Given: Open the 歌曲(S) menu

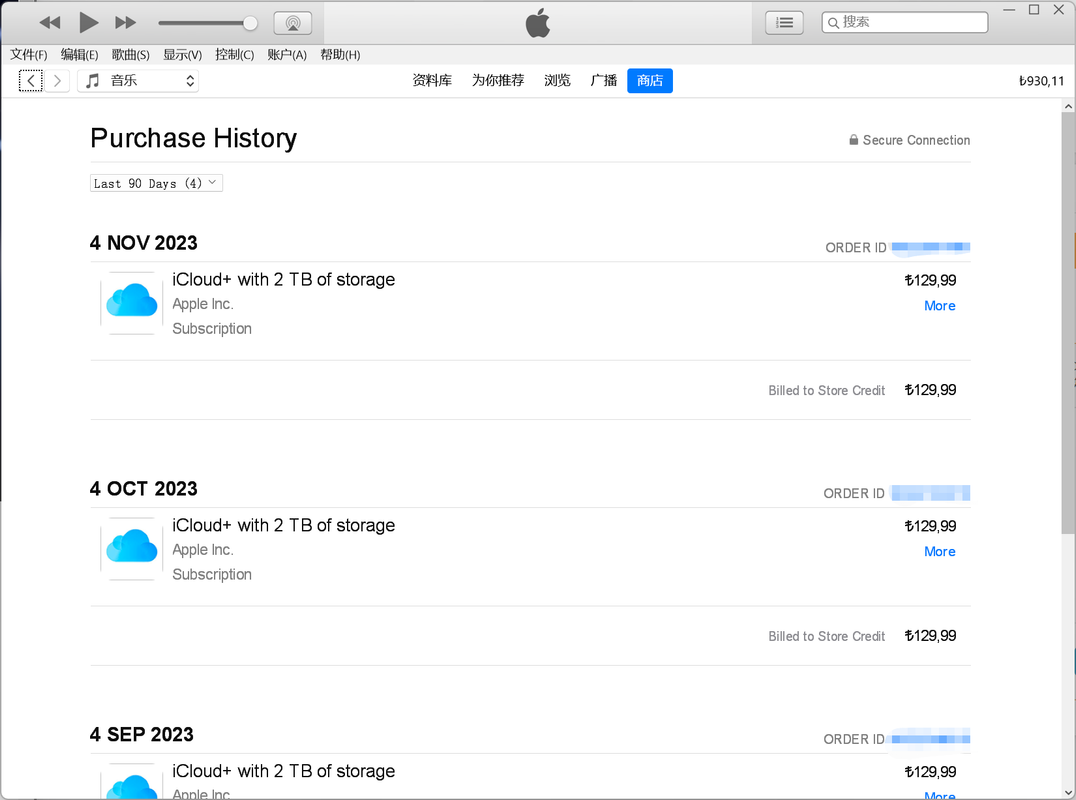Looking at the screenshot, I should coord(130,55).
